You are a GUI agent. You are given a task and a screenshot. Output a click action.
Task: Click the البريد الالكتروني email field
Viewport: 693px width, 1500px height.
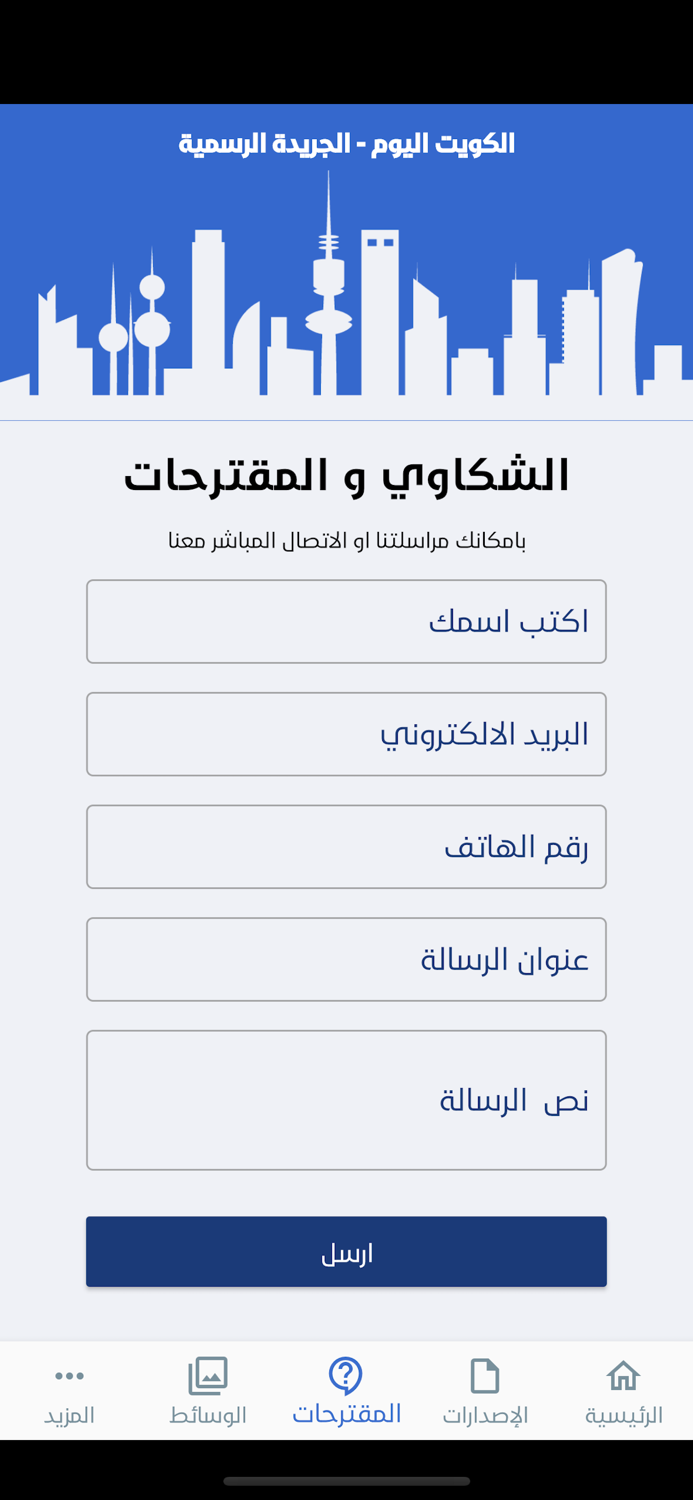pyautogui.click(x=346, y=733)
